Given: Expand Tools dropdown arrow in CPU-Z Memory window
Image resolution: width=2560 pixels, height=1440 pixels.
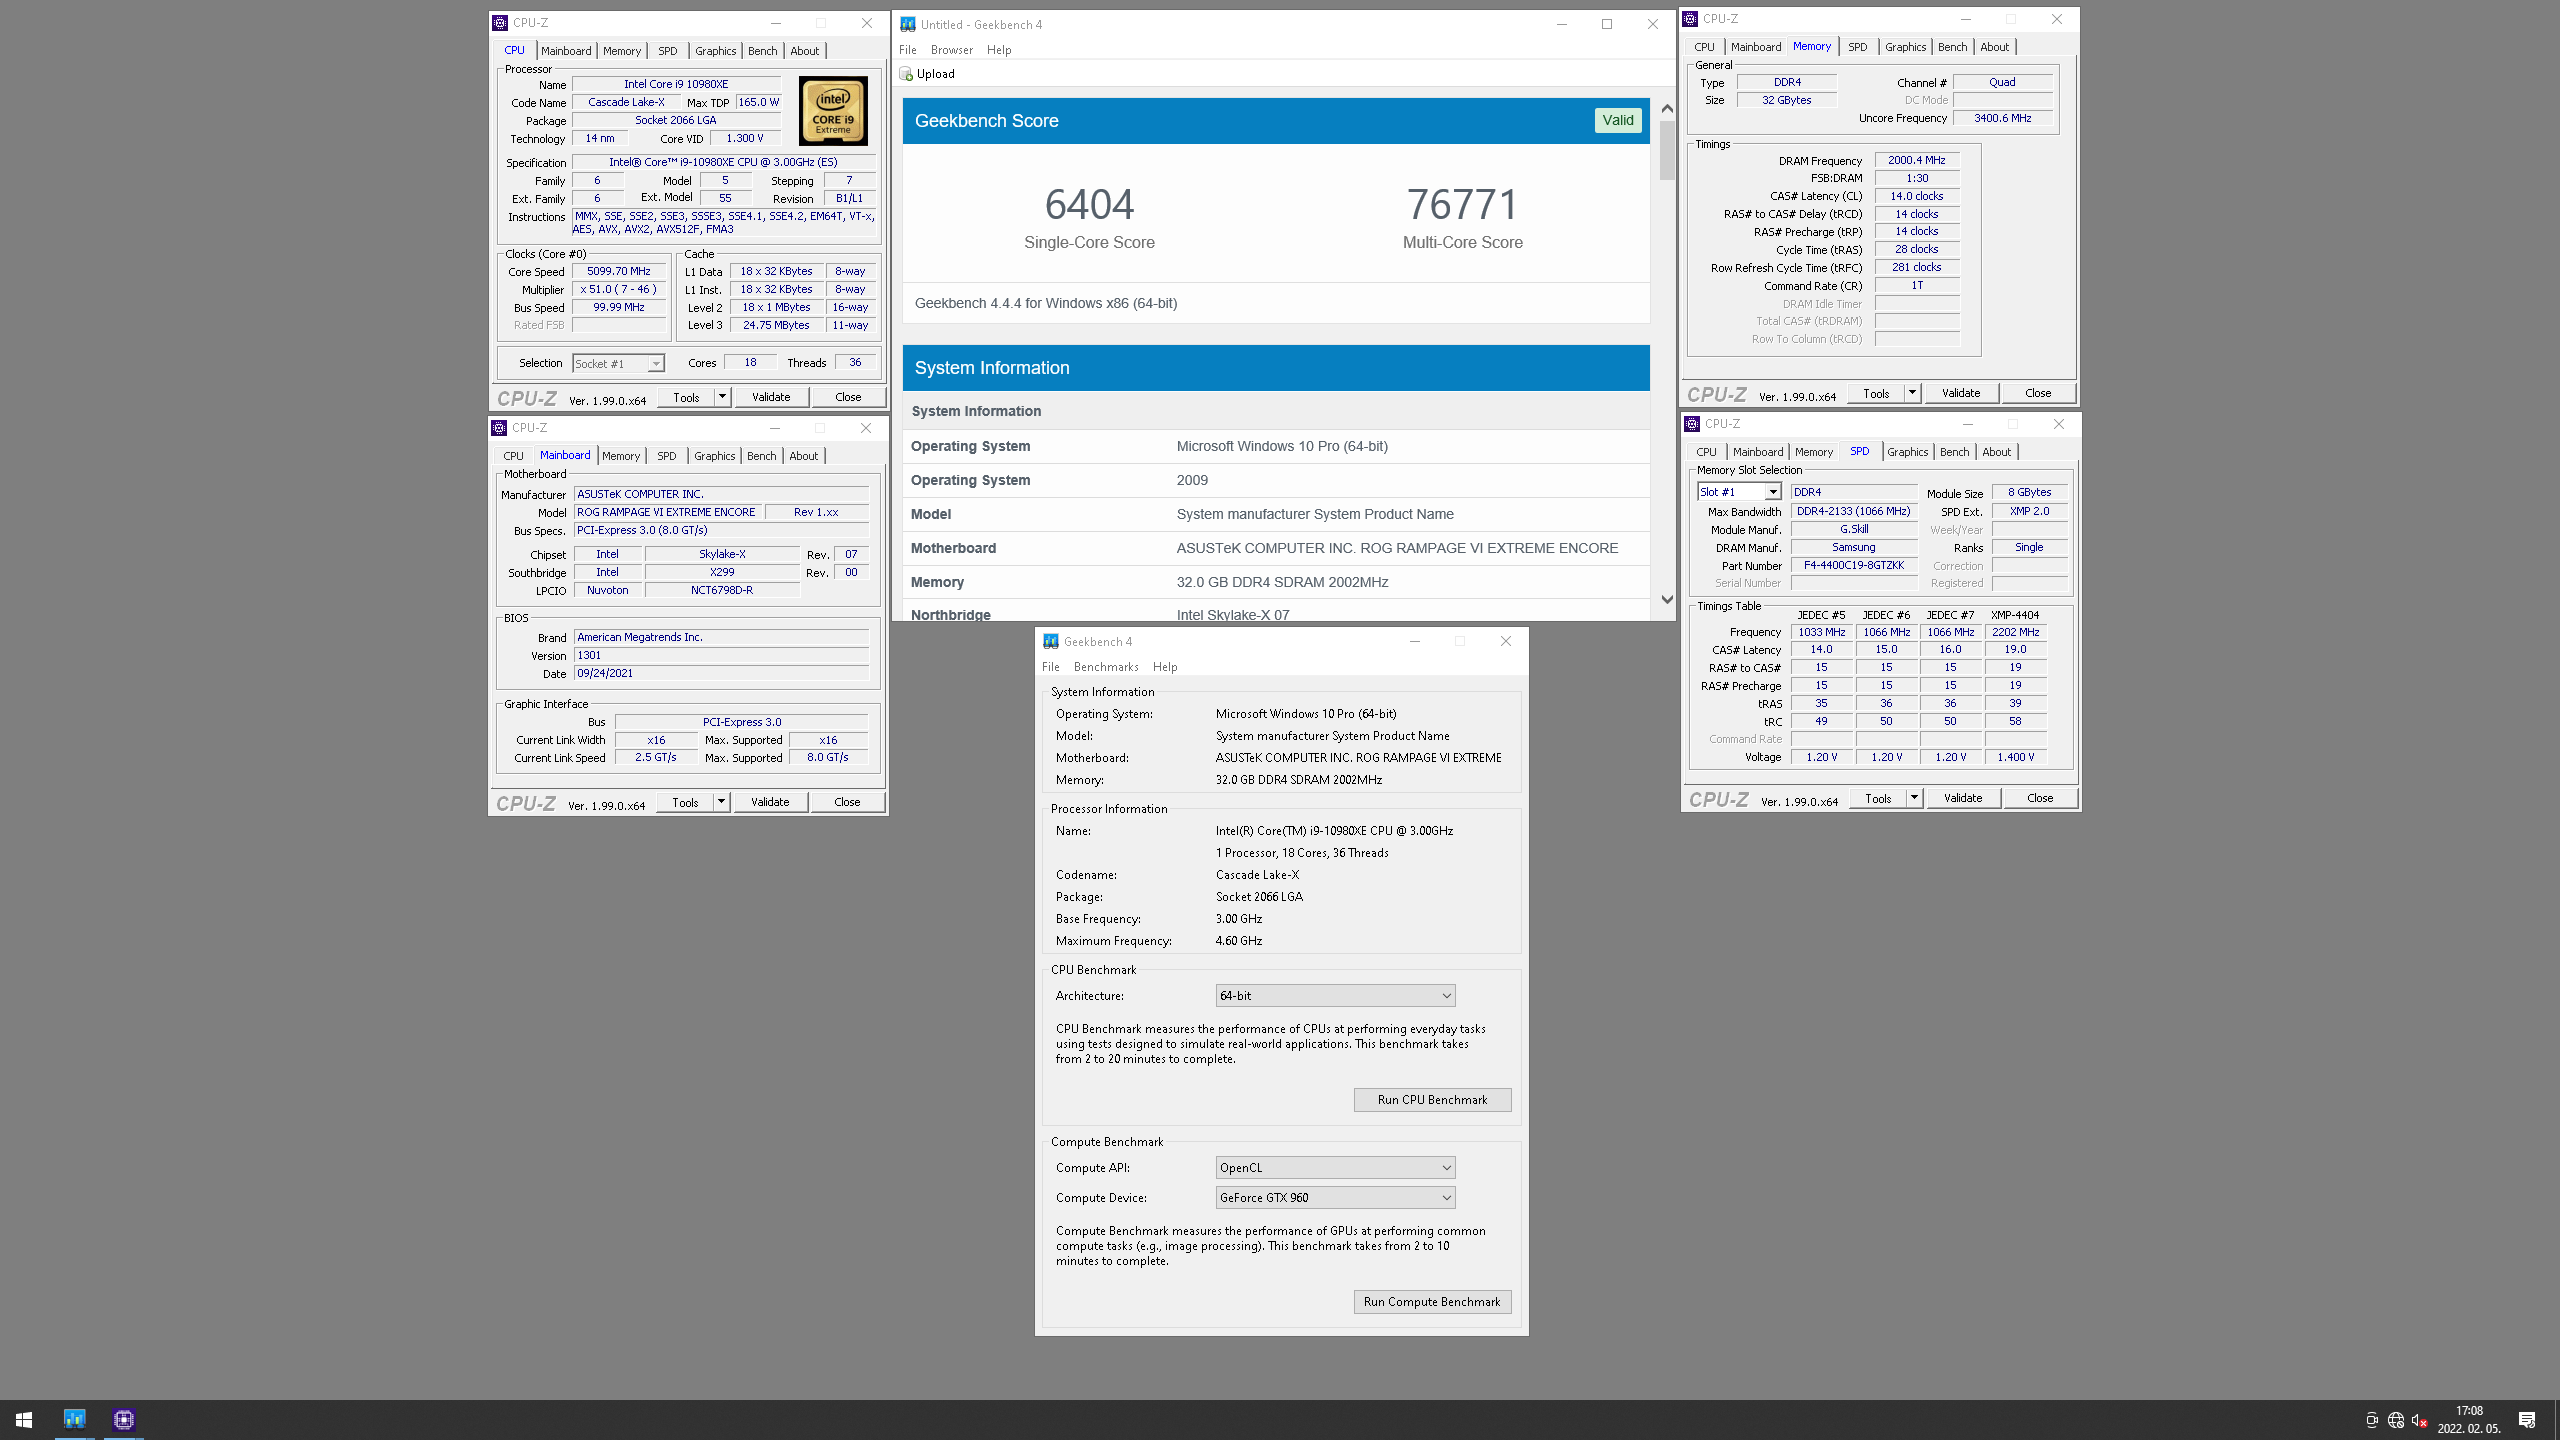Looking at the screenshot, I should 1912,393.
